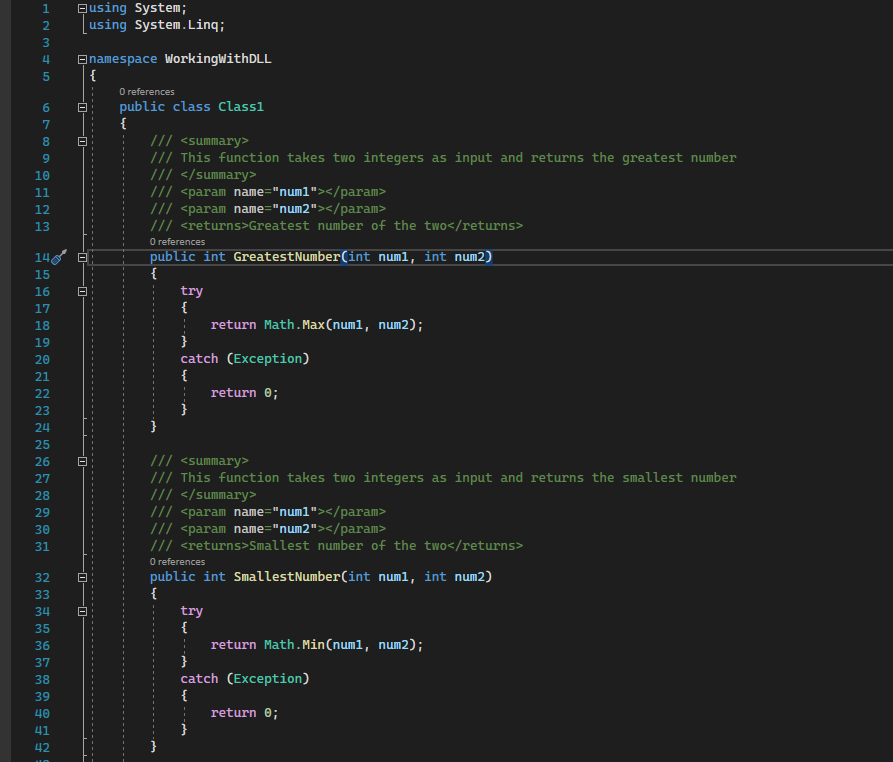Collapse the summary comment at line 8
The image size is (893, 762).
click(x=82, y=141)
